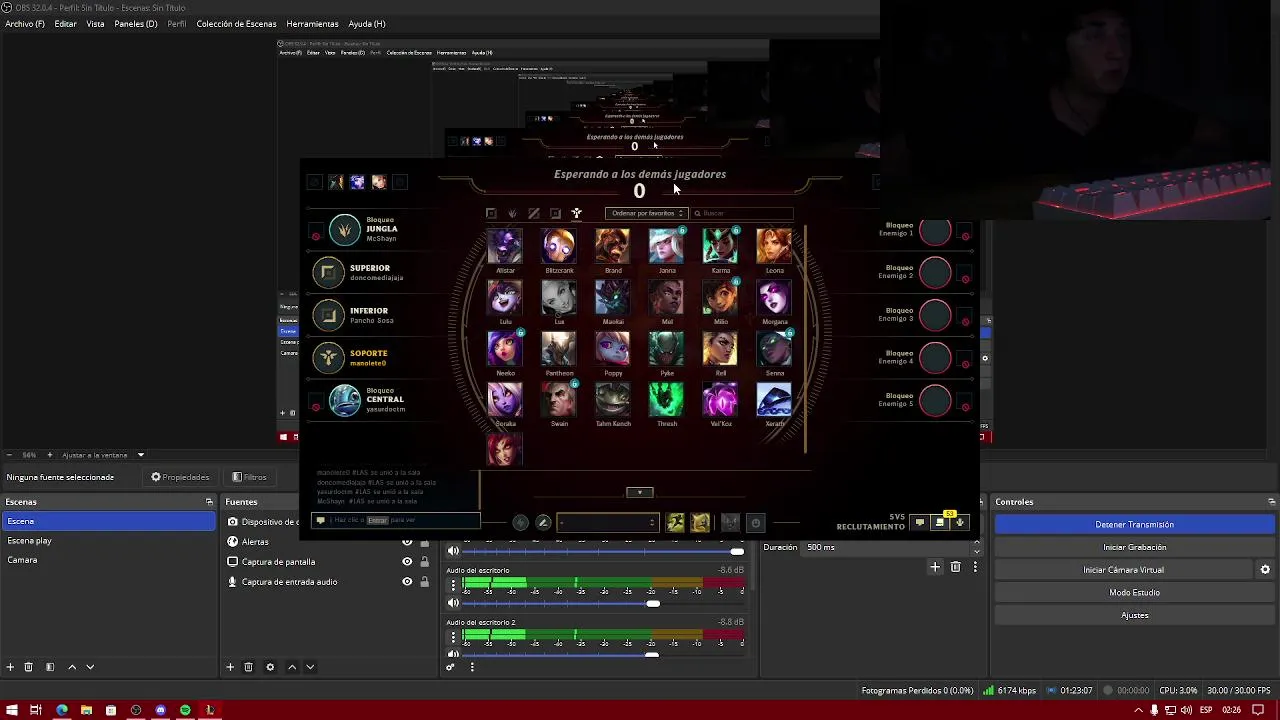
Task: Open Archivo menu
Action: pos(25,23)
